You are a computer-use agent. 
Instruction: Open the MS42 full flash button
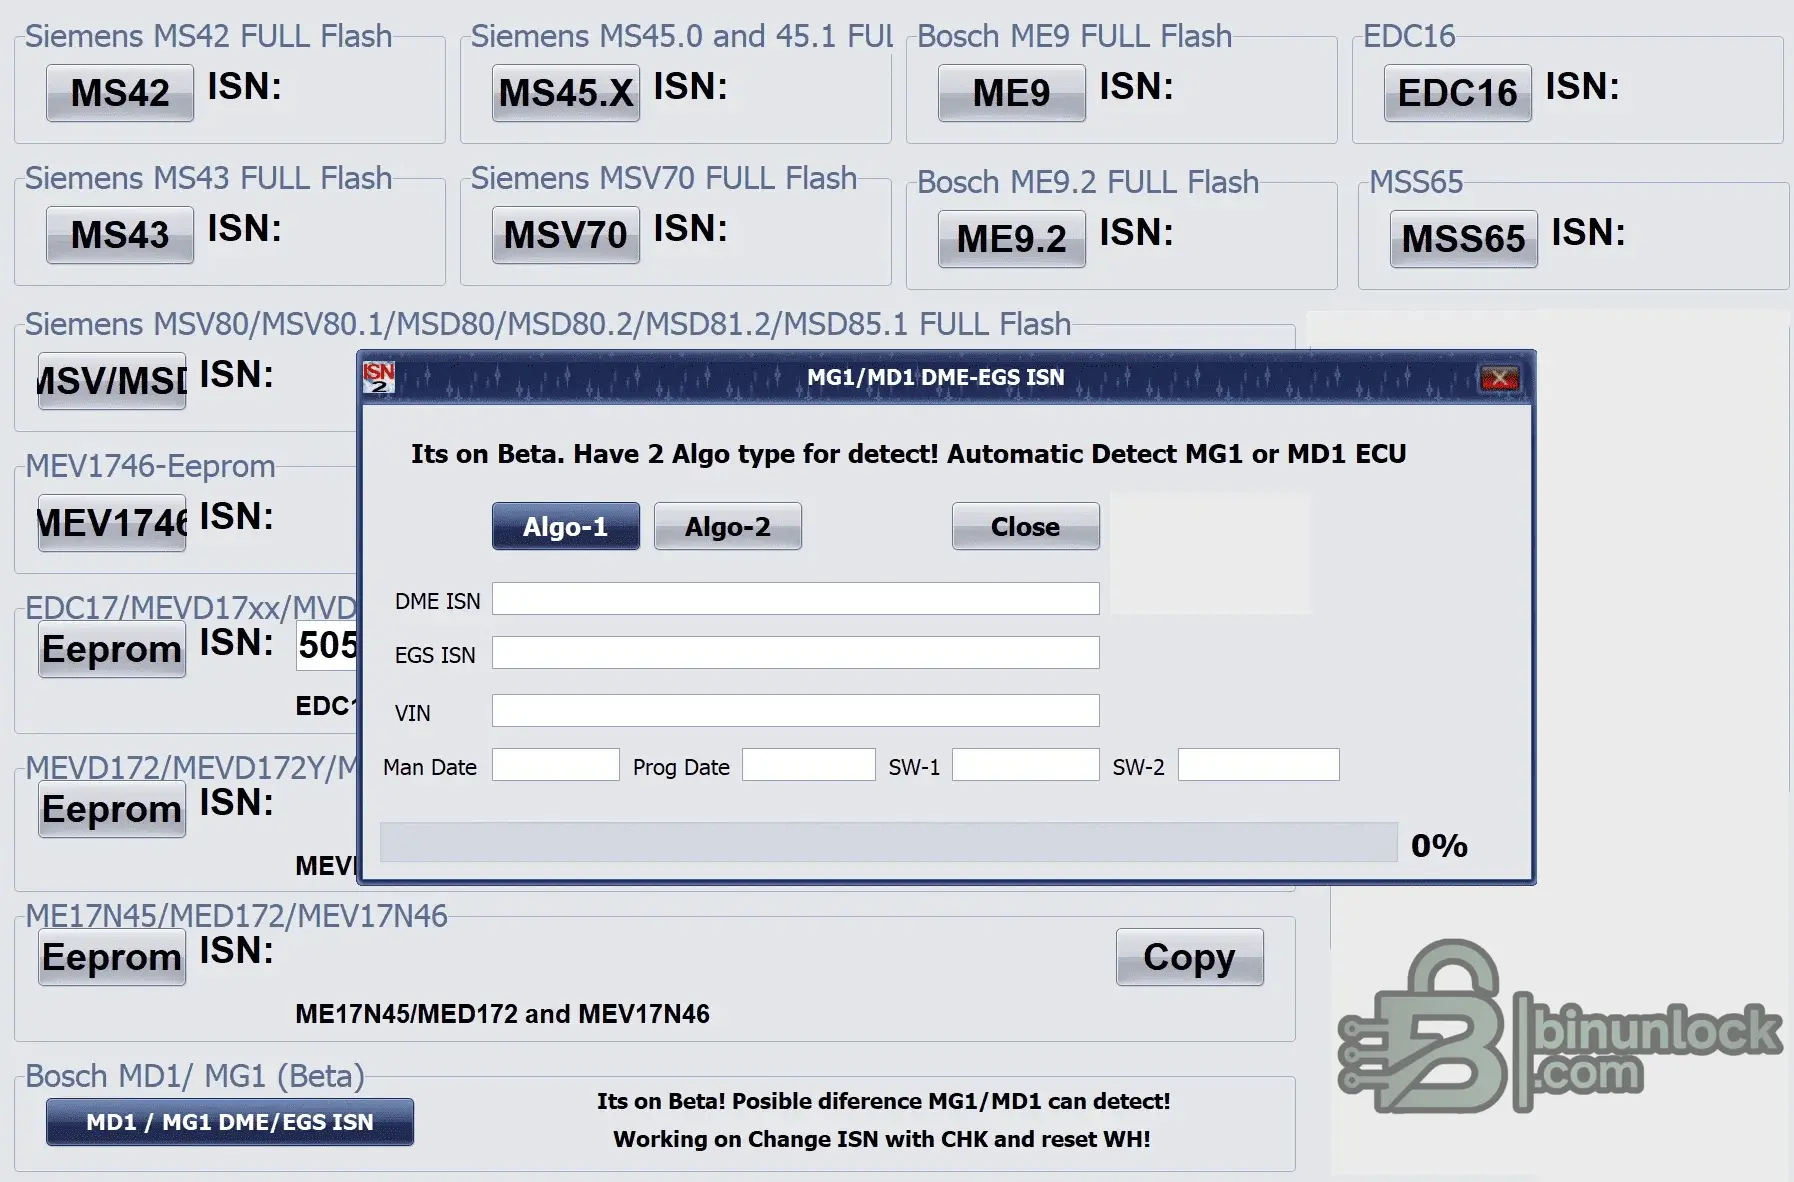click(x=120, y=93)
